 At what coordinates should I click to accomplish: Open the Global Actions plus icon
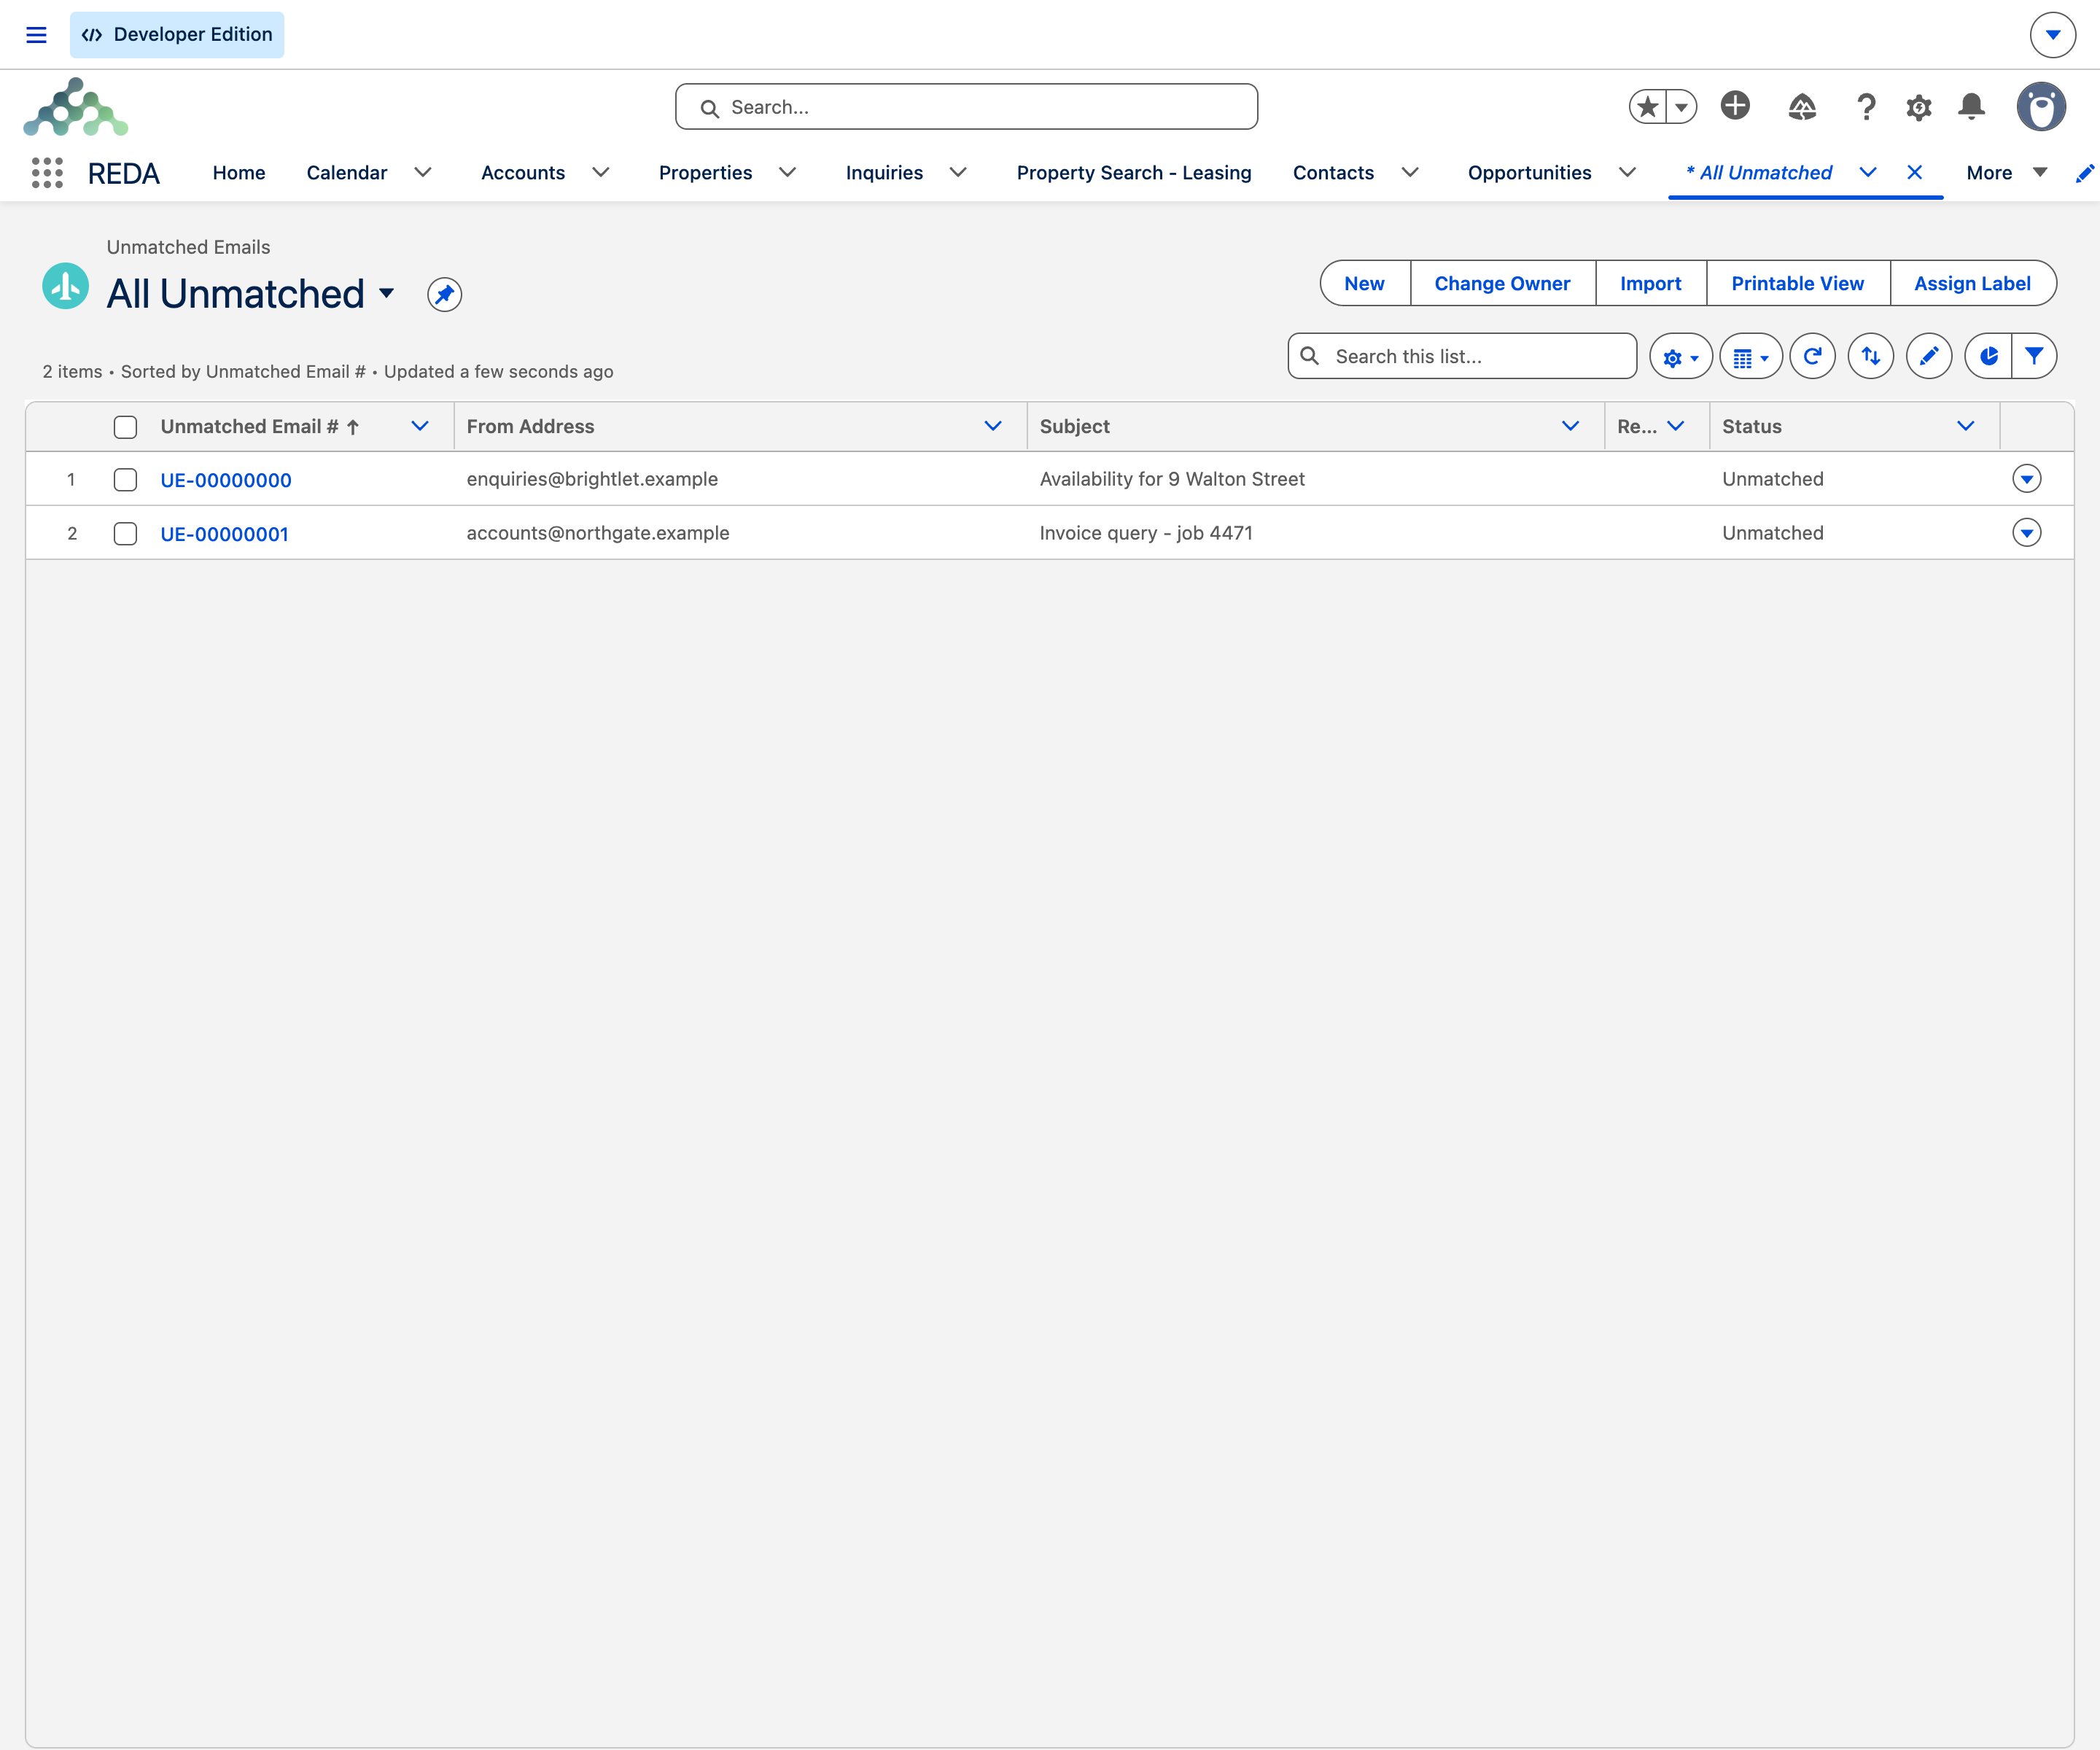1735,106
